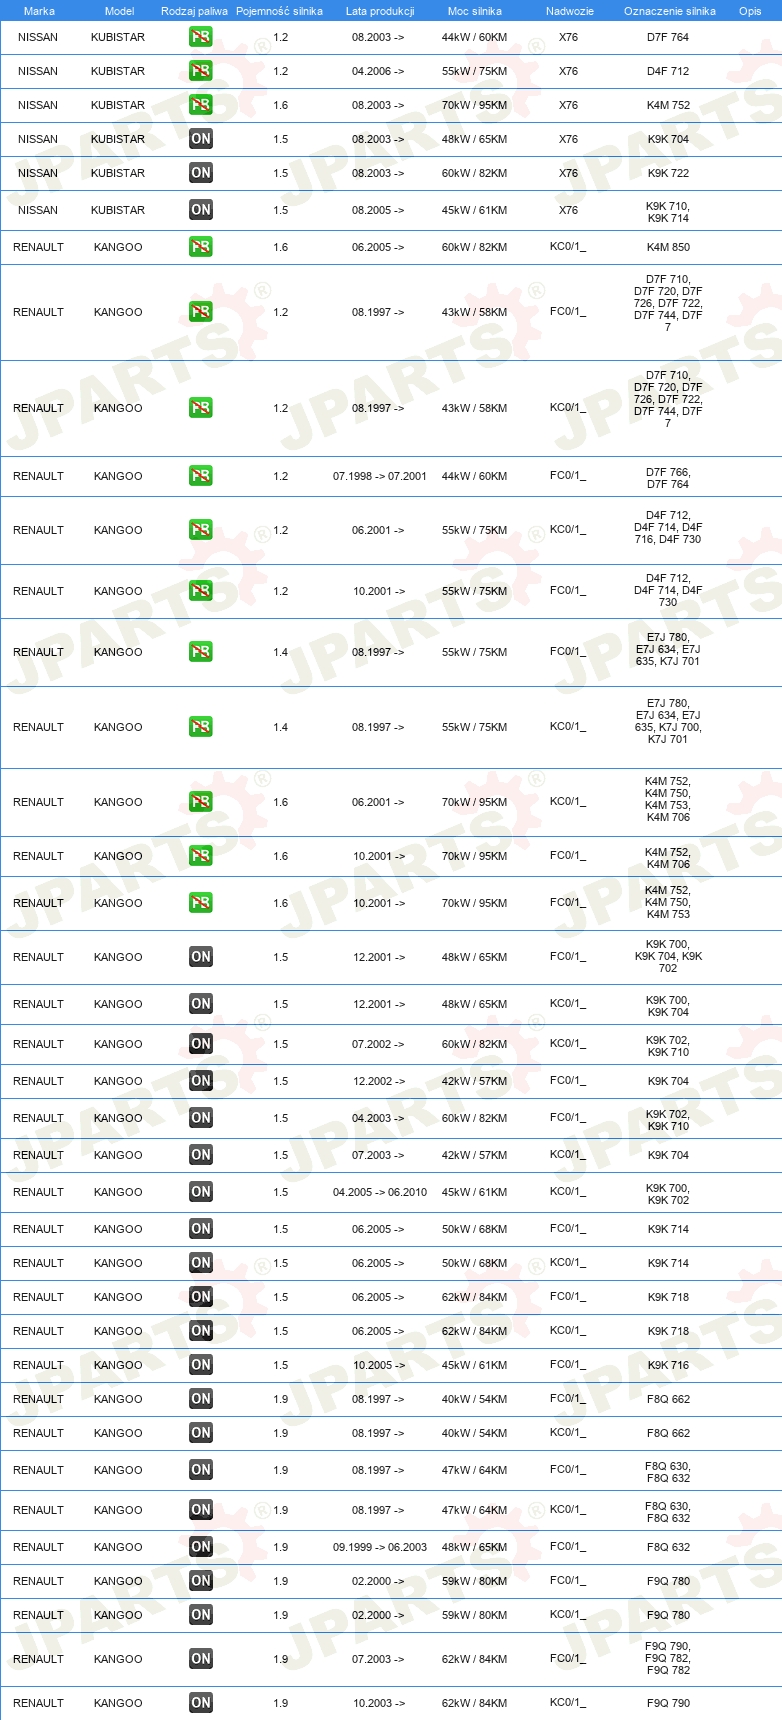Screen dimensions: 782x1720
Task: Select engine code K4M 850
Action: [x=668, y=247]
